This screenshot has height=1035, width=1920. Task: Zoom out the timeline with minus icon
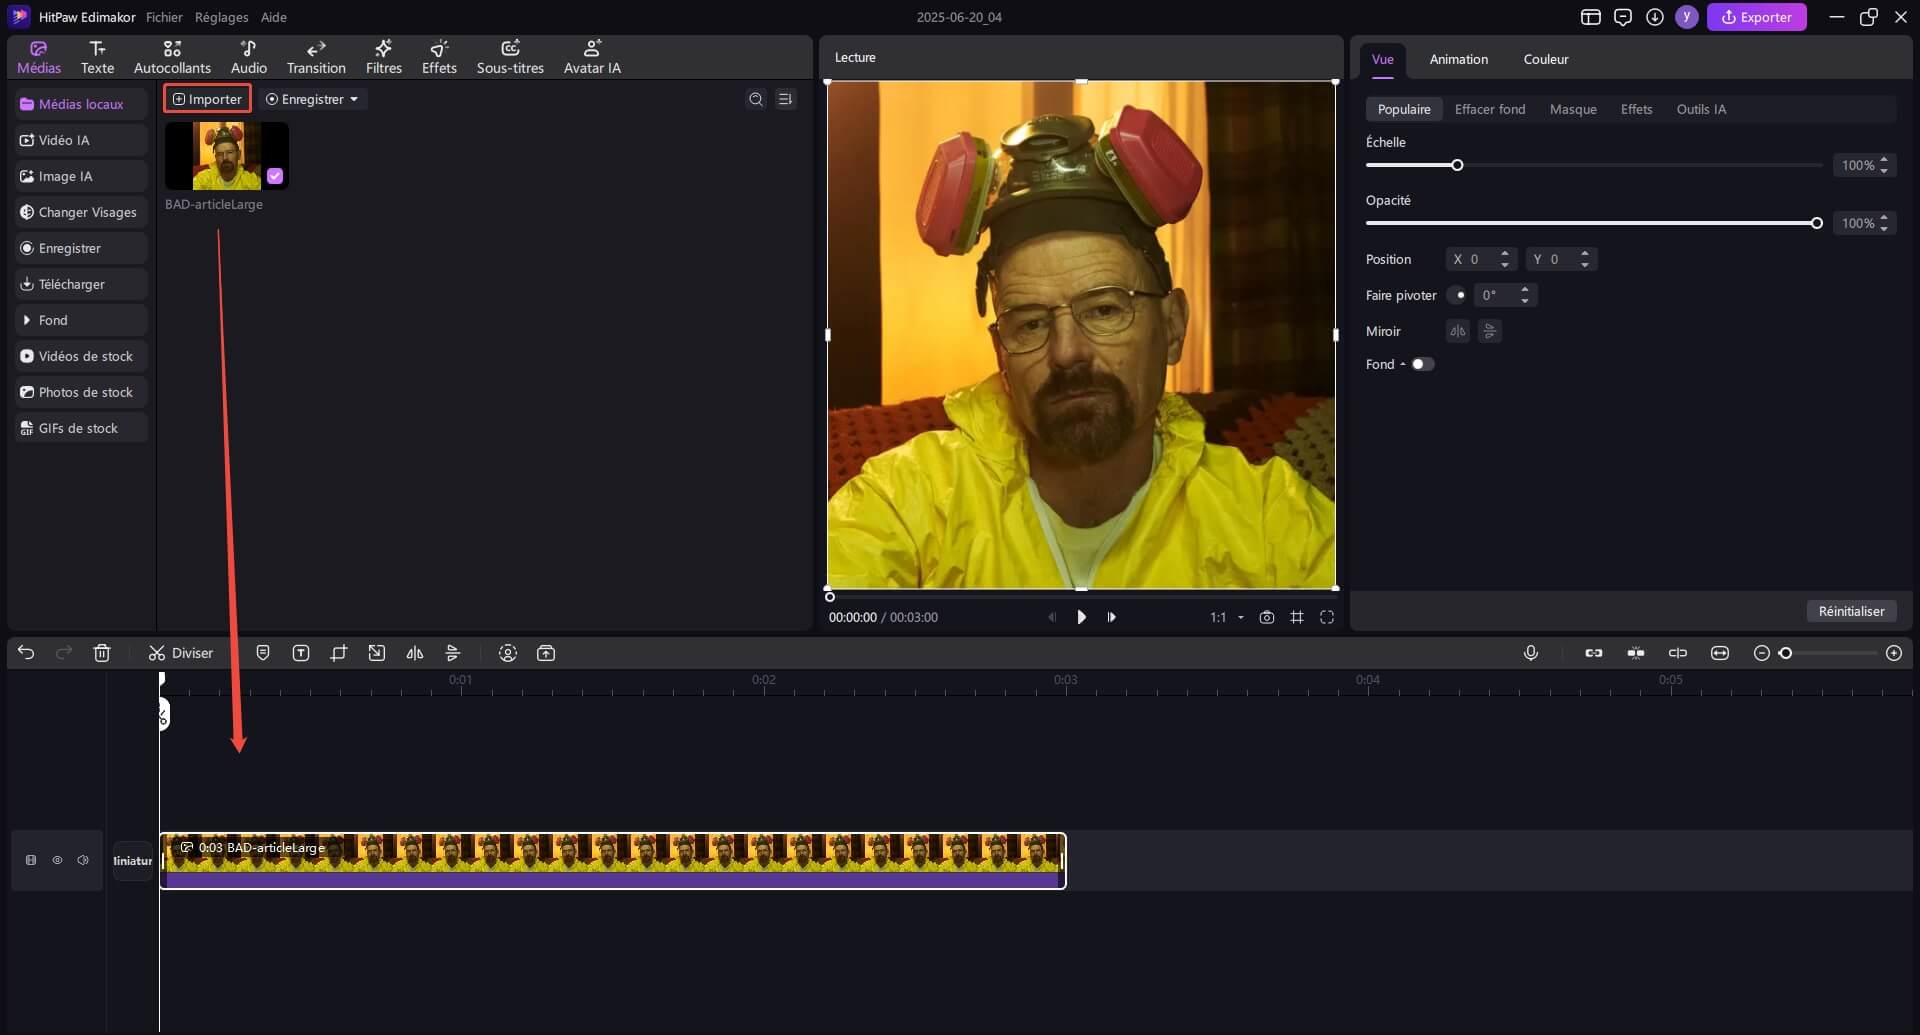[x=1762, y=653]
